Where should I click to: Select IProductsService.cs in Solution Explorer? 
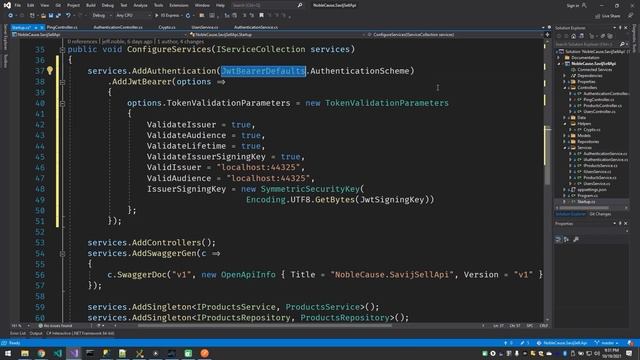click(x=600, y=166)
